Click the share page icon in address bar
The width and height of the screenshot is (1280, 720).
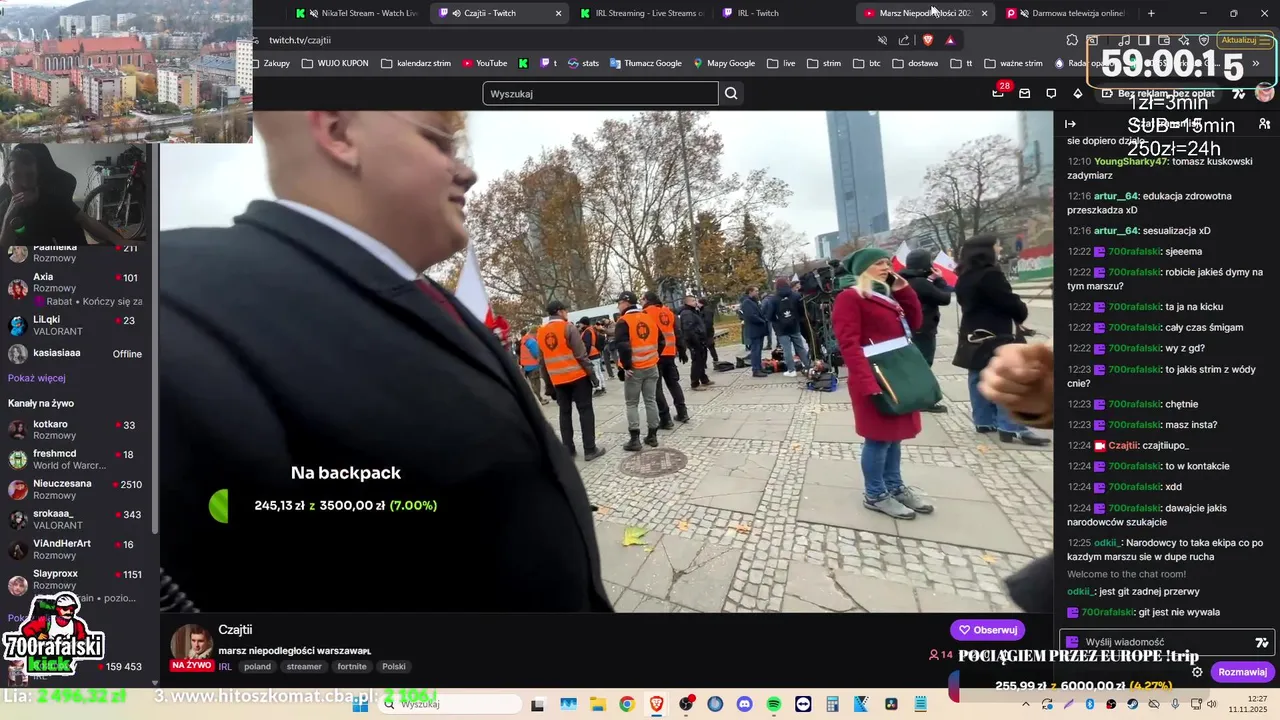[x=904, y=40]
